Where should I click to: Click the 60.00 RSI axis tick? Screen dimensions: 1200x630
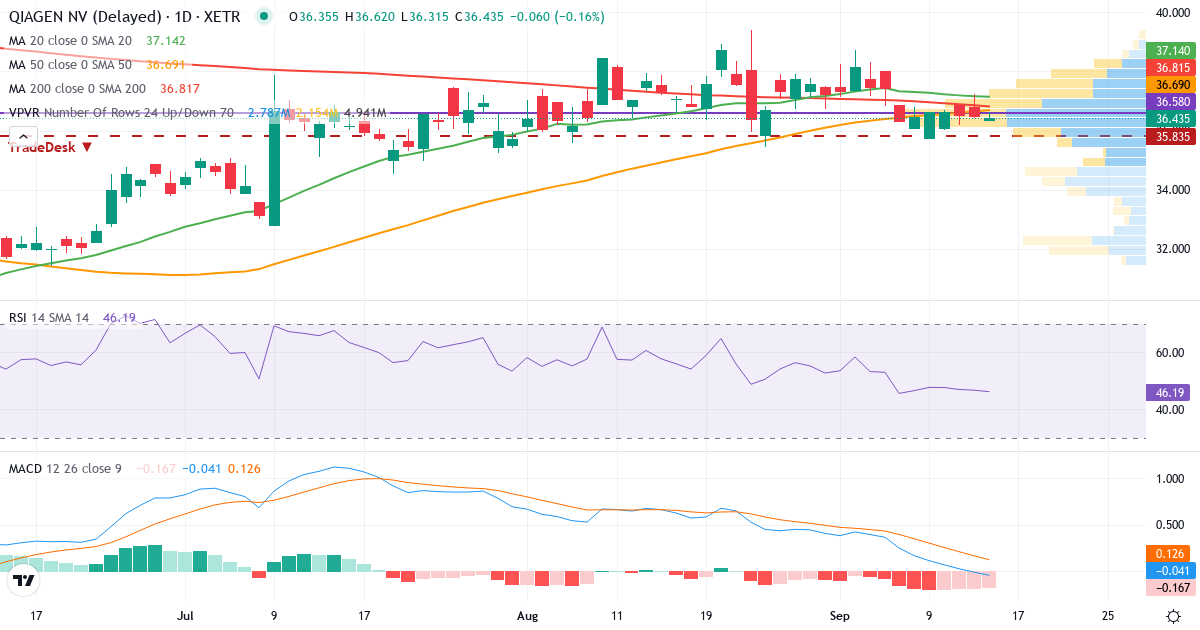(x=1169, y=353)
